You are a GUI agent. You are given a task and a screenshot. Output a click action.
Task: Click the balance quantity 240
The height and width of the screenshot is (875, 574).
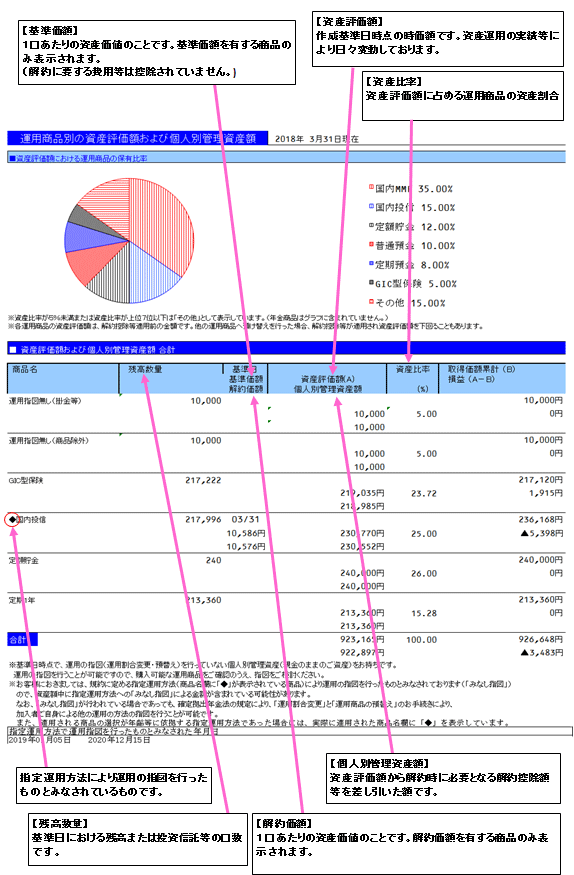click(x=214, y=560)
